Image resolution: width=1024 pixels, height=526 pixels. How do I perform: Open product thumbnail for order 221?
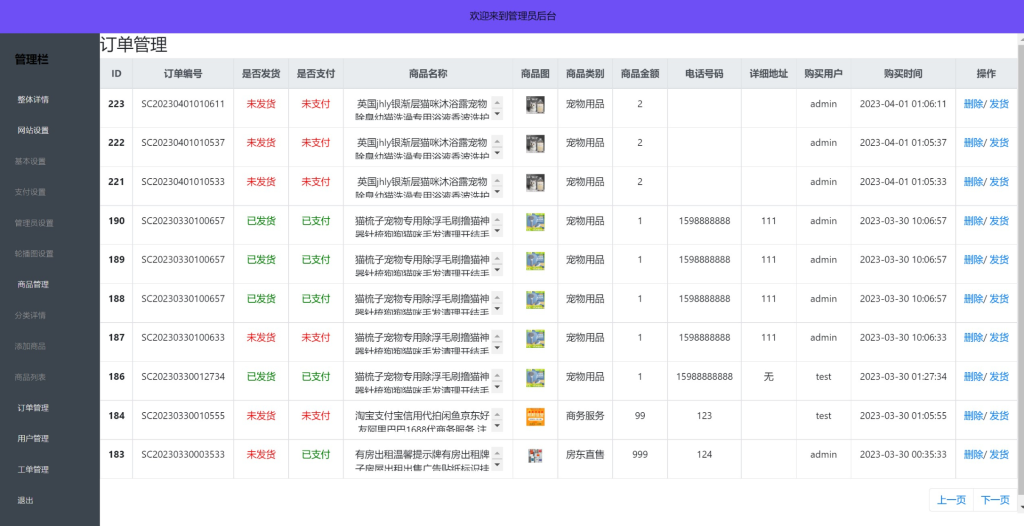click(535, 183)
